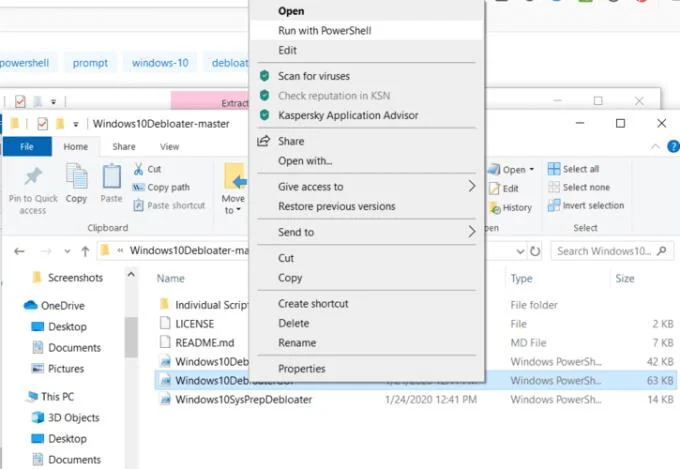This screenshot has height=469, width=680.
Task: Refresh the folder view
Action: pyautogui.click(x=535, y=251)
